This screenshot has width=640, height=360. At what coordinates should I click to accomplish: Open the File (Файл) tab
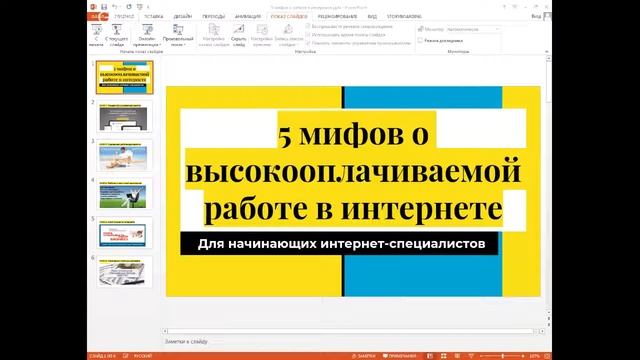tap(97, 16)
